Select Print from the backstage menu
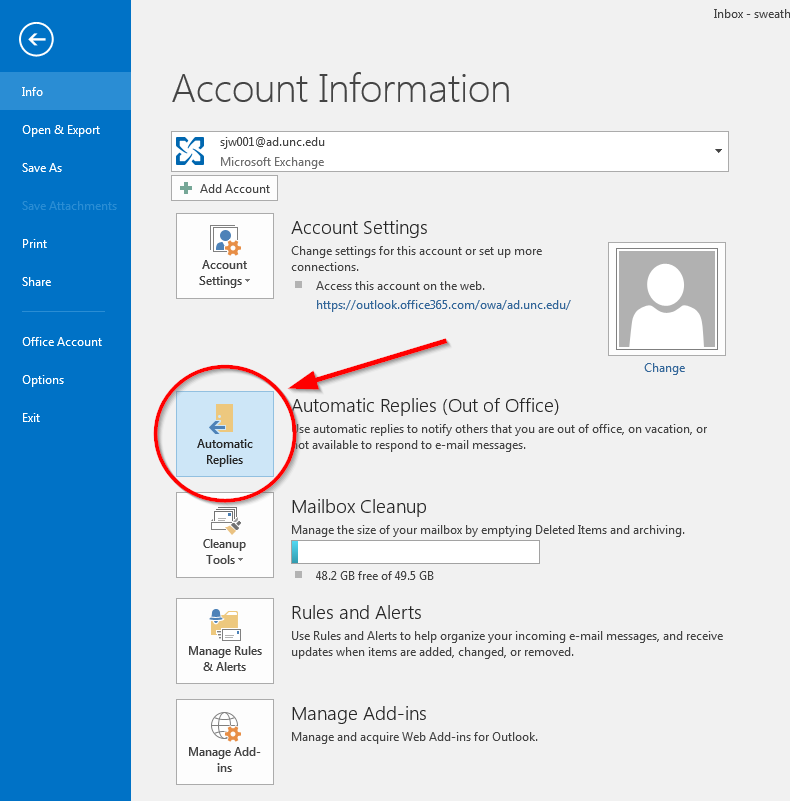The height and width of the screenshot is (801, 790). click(x=35, y=244)
